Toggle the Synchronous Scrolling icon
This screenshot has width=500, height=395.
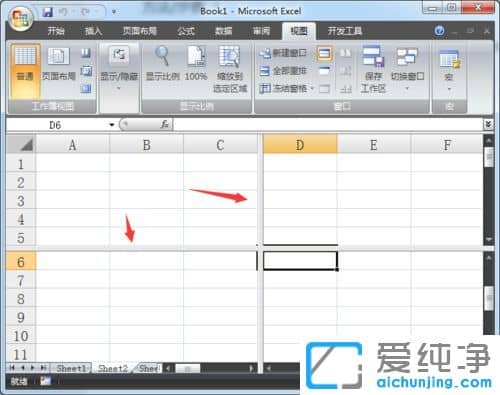pos(346,71)
